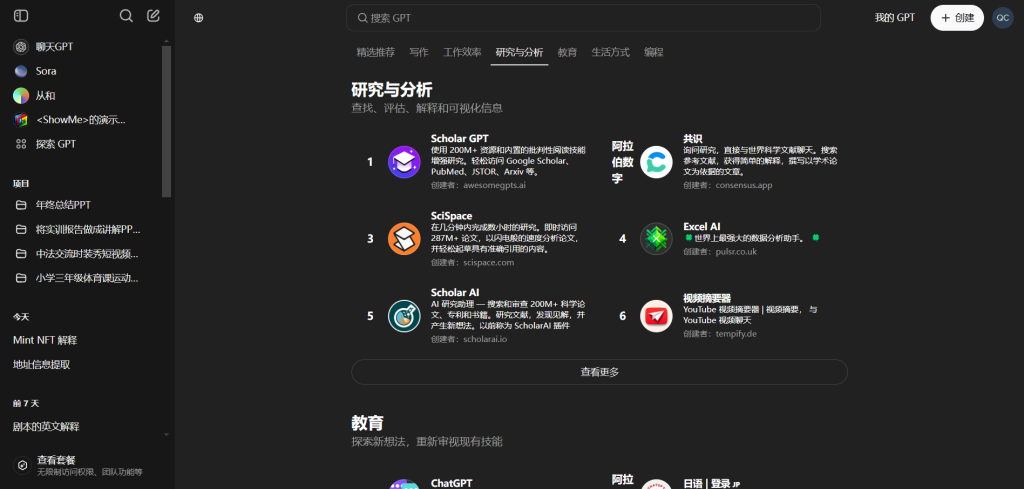1024x489 pixels.
Task: Click 查看套餐 upgrade plan option
Action: pos(86,465)
